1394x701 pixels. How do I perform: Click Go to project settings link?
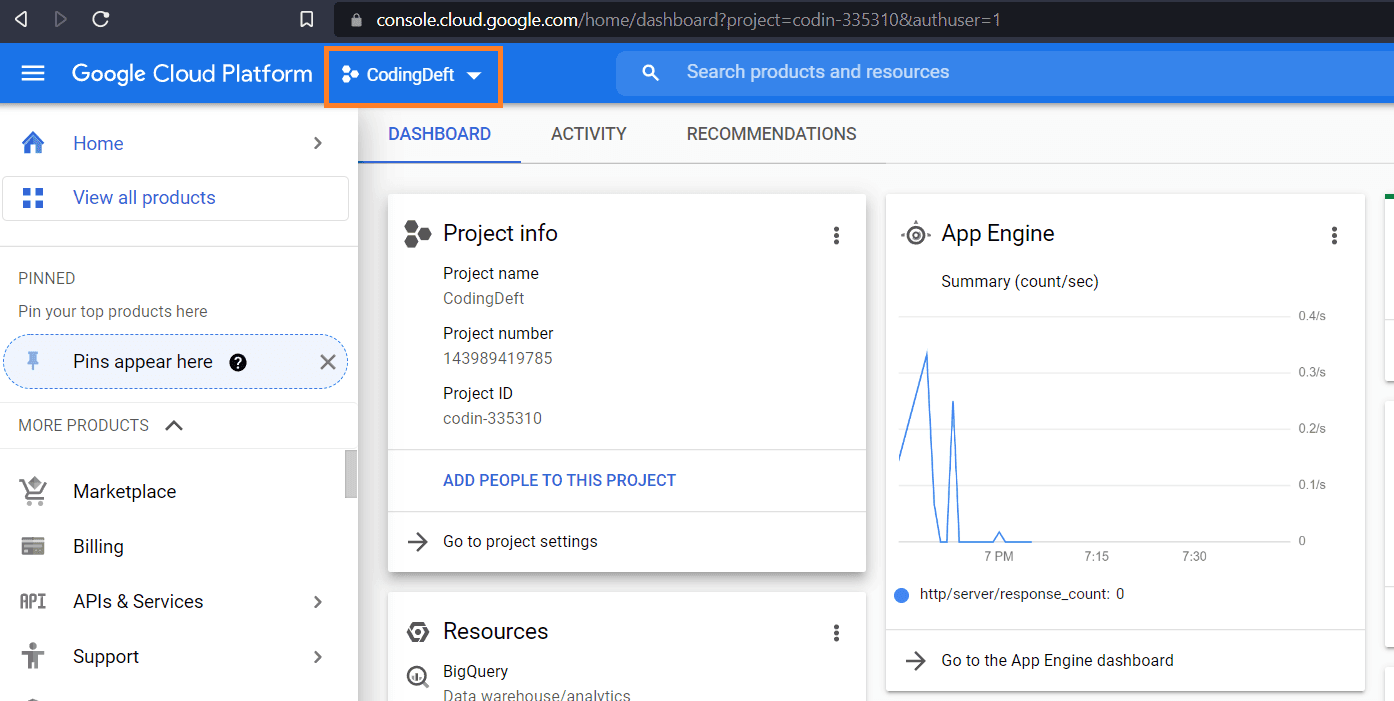[520, 541]
